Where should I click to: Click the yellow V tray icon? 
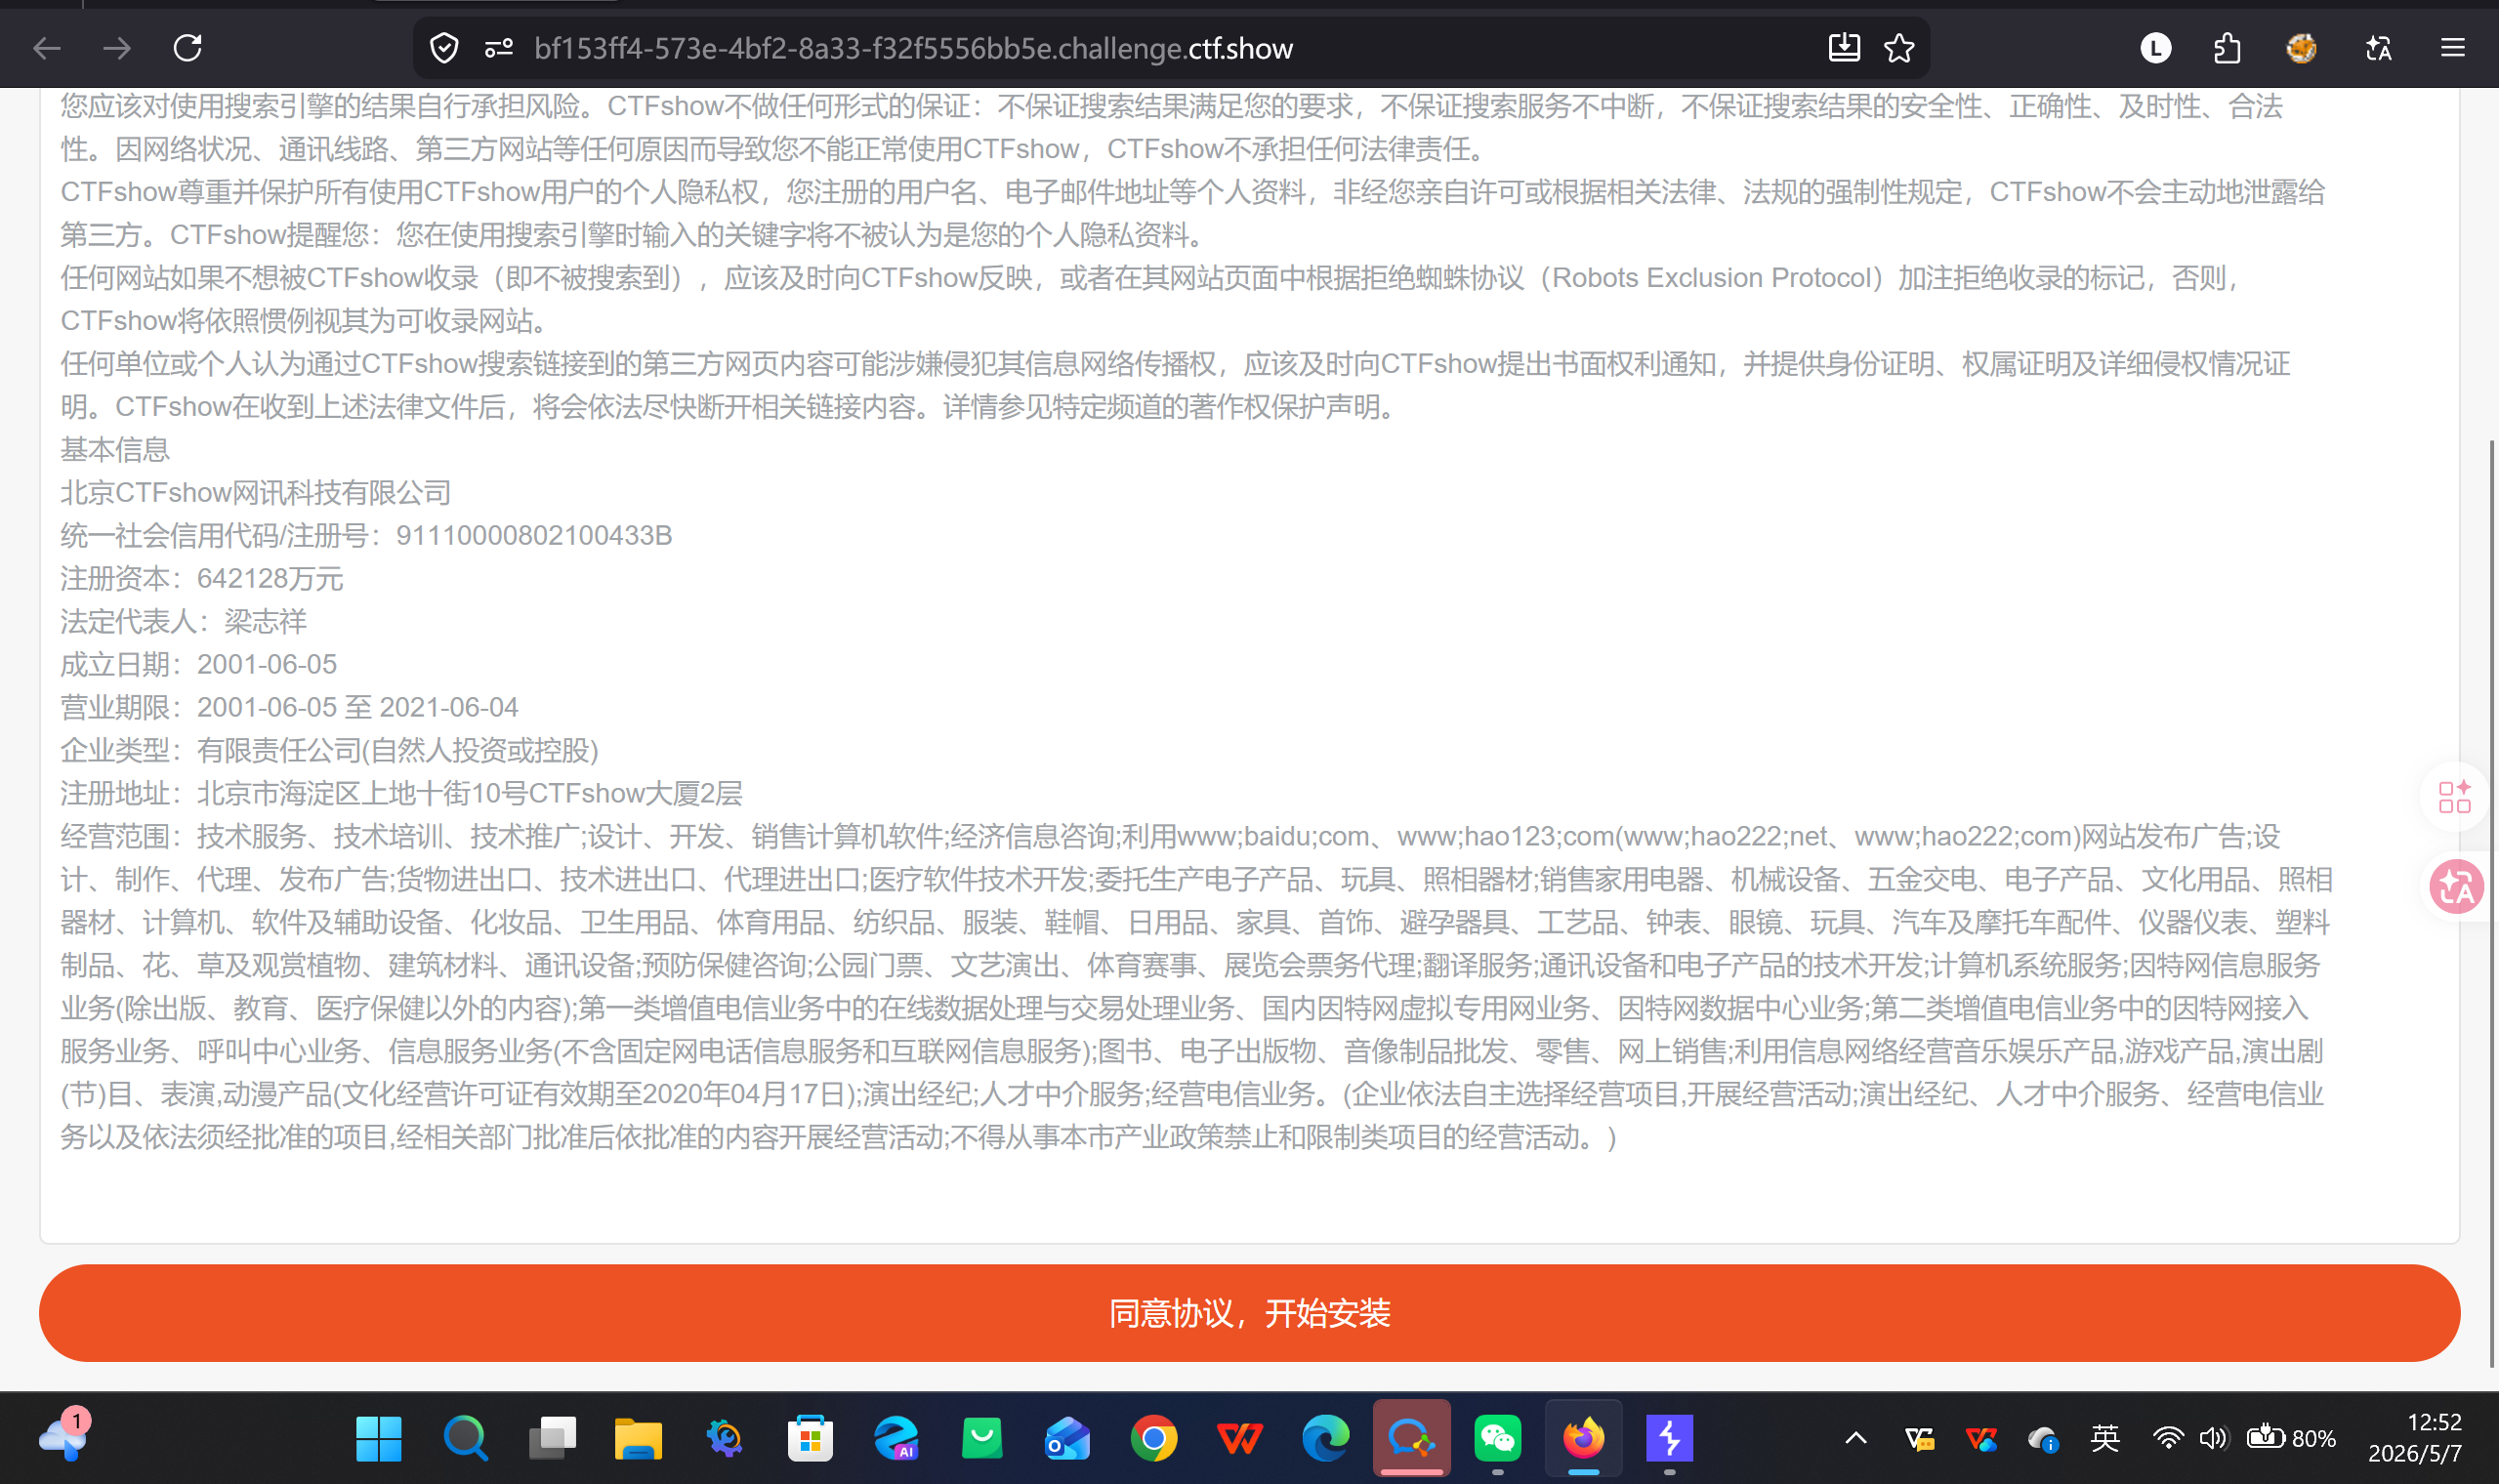tap(1919, 1439)
